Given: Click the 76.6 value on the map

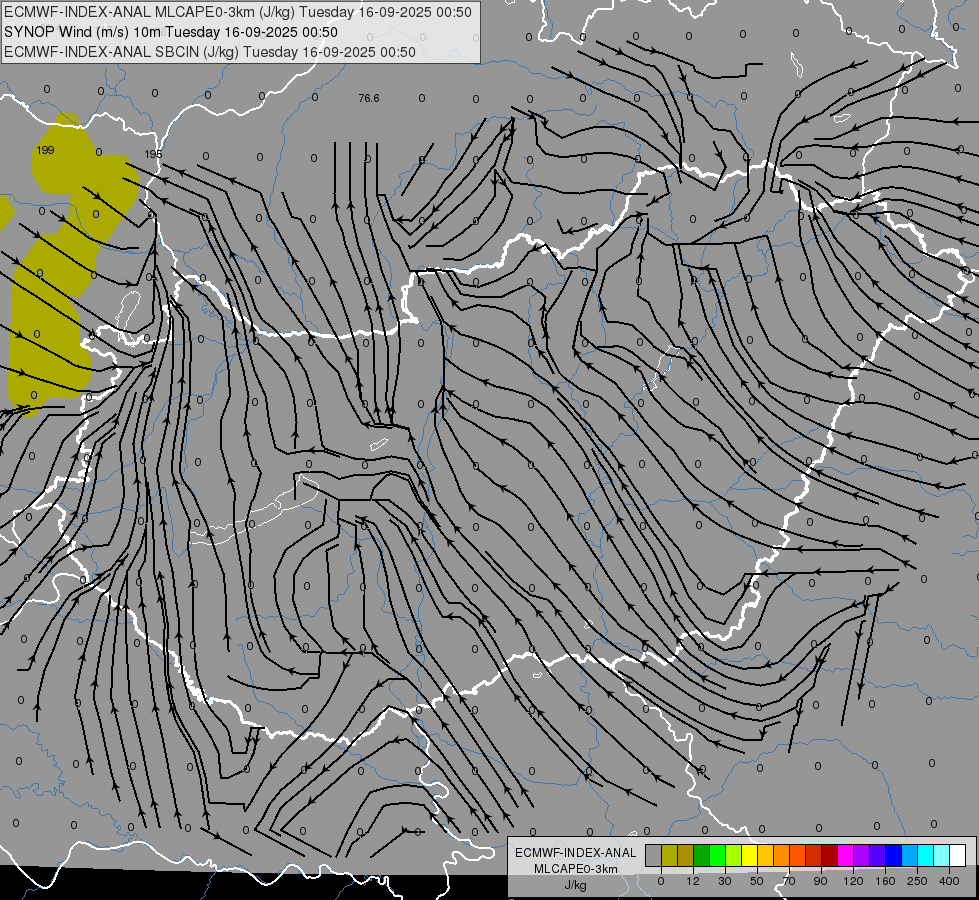Looking at the screenshot, I should click(x=369, y=98).
